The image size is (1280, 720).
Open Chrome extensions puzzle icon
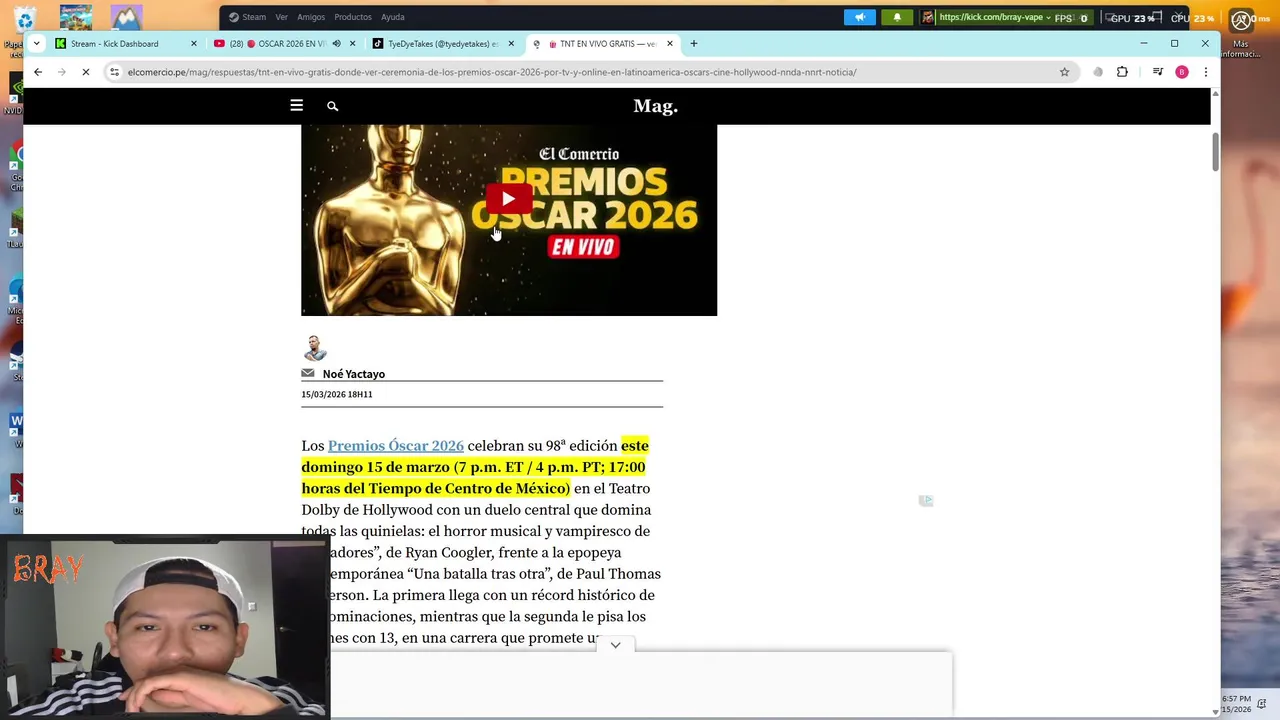(1122, 72)
